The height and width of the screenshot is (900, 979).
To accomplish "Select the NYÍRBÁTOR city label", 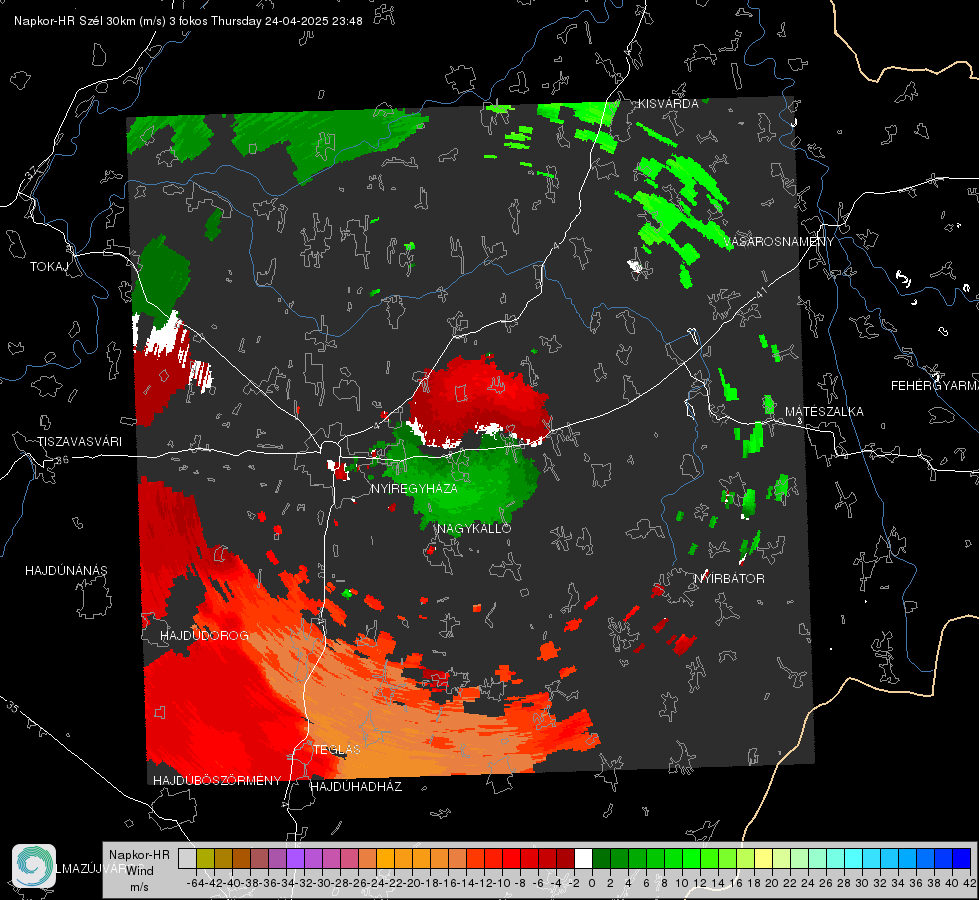I will click(x=729, y=579).
